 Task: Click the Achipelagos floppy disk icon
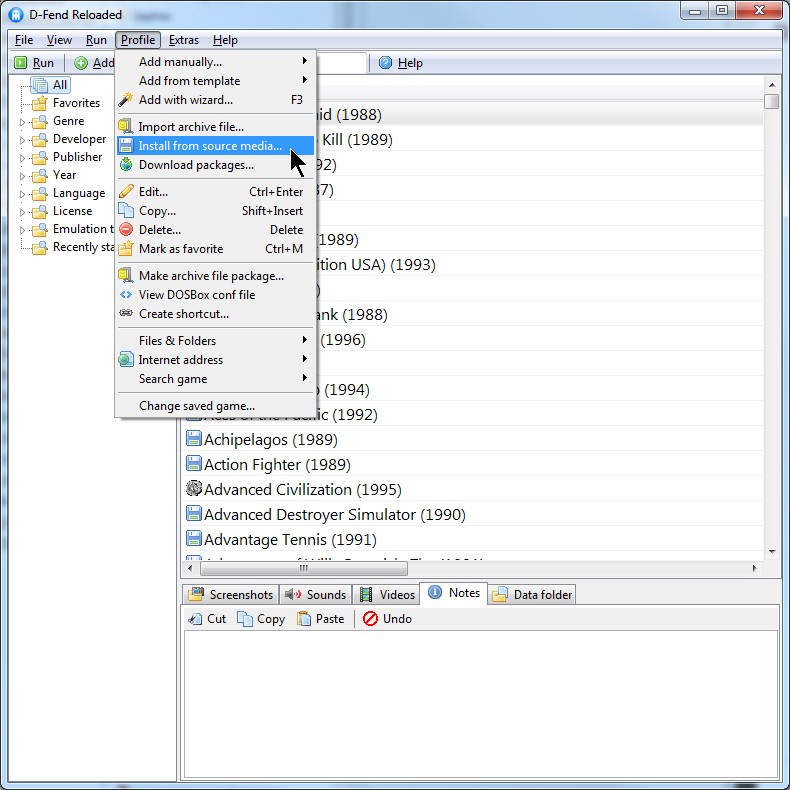click(193, 438)
